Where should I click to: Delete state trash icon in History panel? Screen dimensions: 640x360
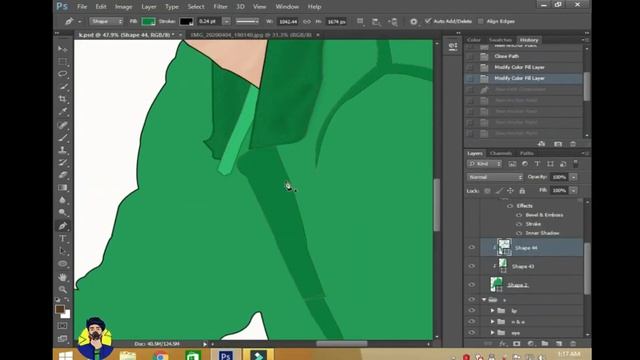(573, 144)
